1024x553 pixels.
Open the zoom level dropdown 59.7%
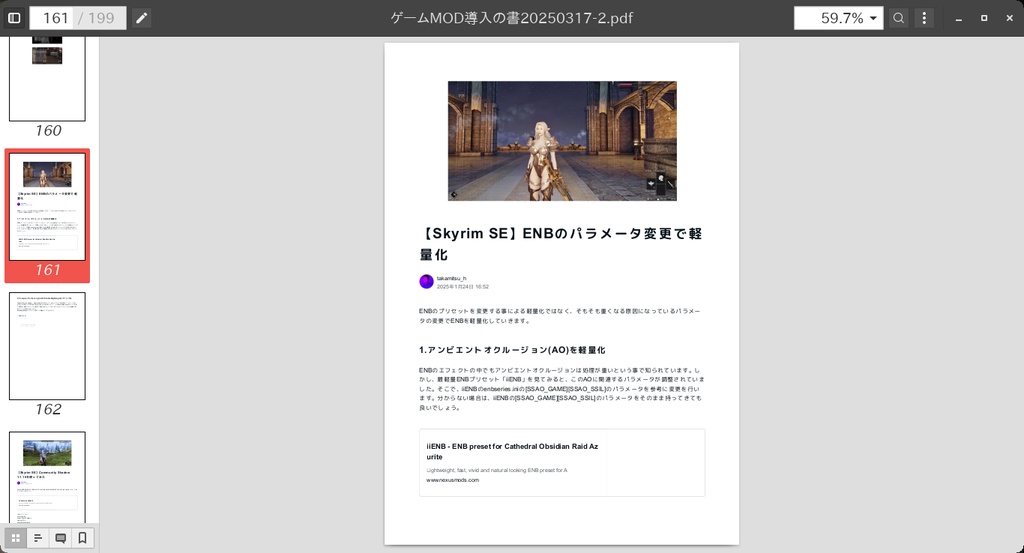pyautogui.click(x=839, y=18)
